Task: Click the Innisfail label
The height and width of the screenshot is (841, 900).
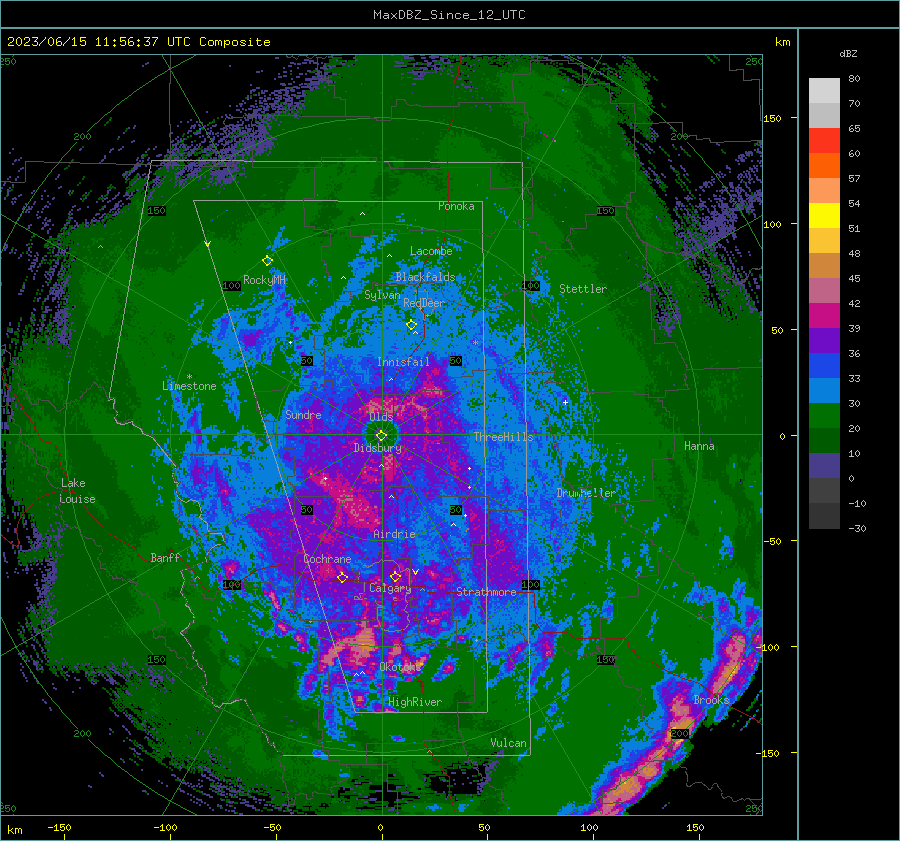Action: pos(404,362)
